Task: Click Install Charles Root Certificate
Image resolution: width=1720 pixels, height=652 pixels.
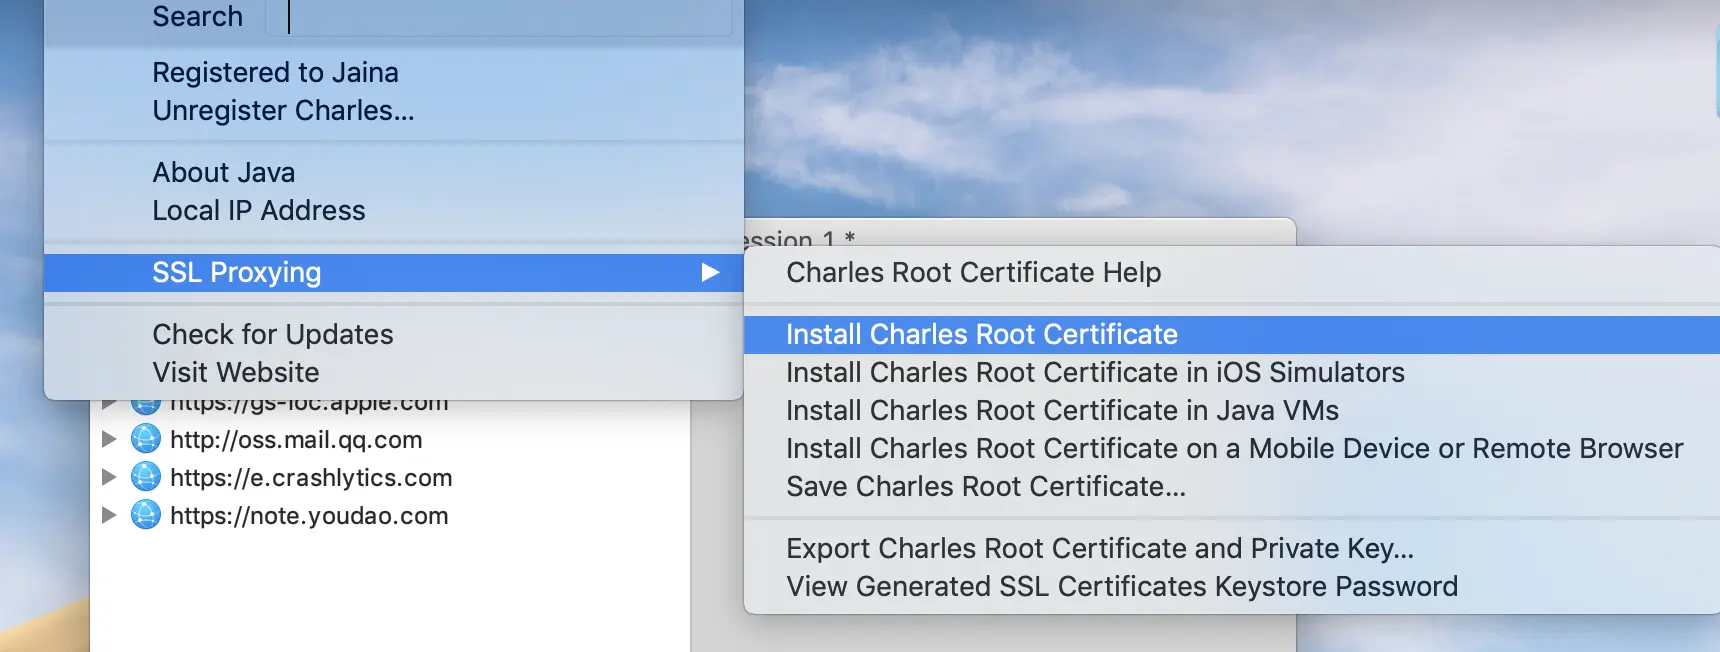Action: [1232, 334]
